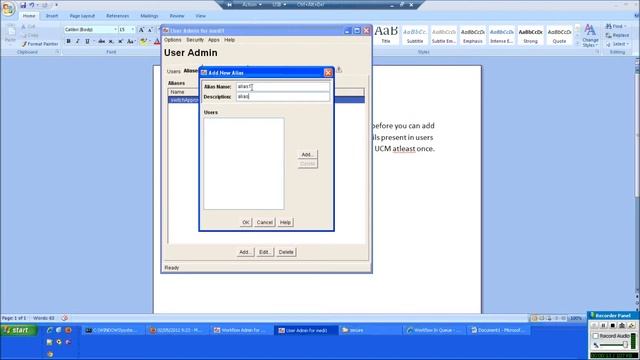Apply italic formatting in Word ribbon
The height and width of the screenshot is (360, 640).
[x=78, y=41]
